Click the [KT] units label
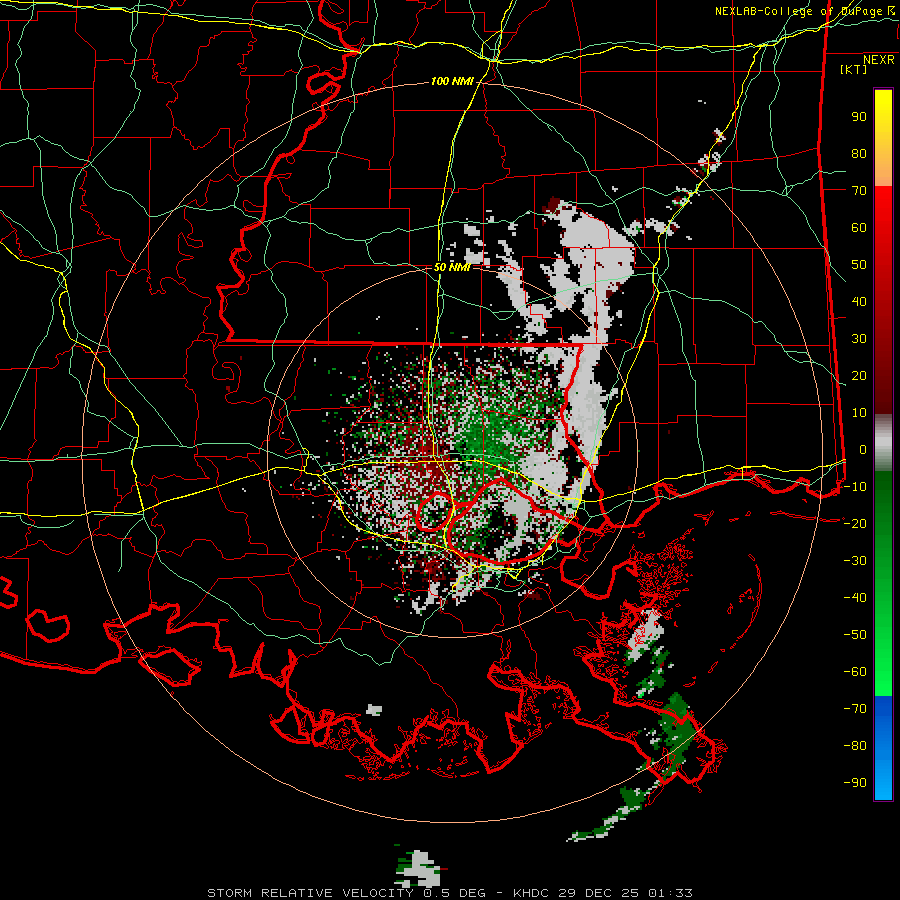Image resolution: width=900 pixels, height=900 pixels. tap(854, 69)
